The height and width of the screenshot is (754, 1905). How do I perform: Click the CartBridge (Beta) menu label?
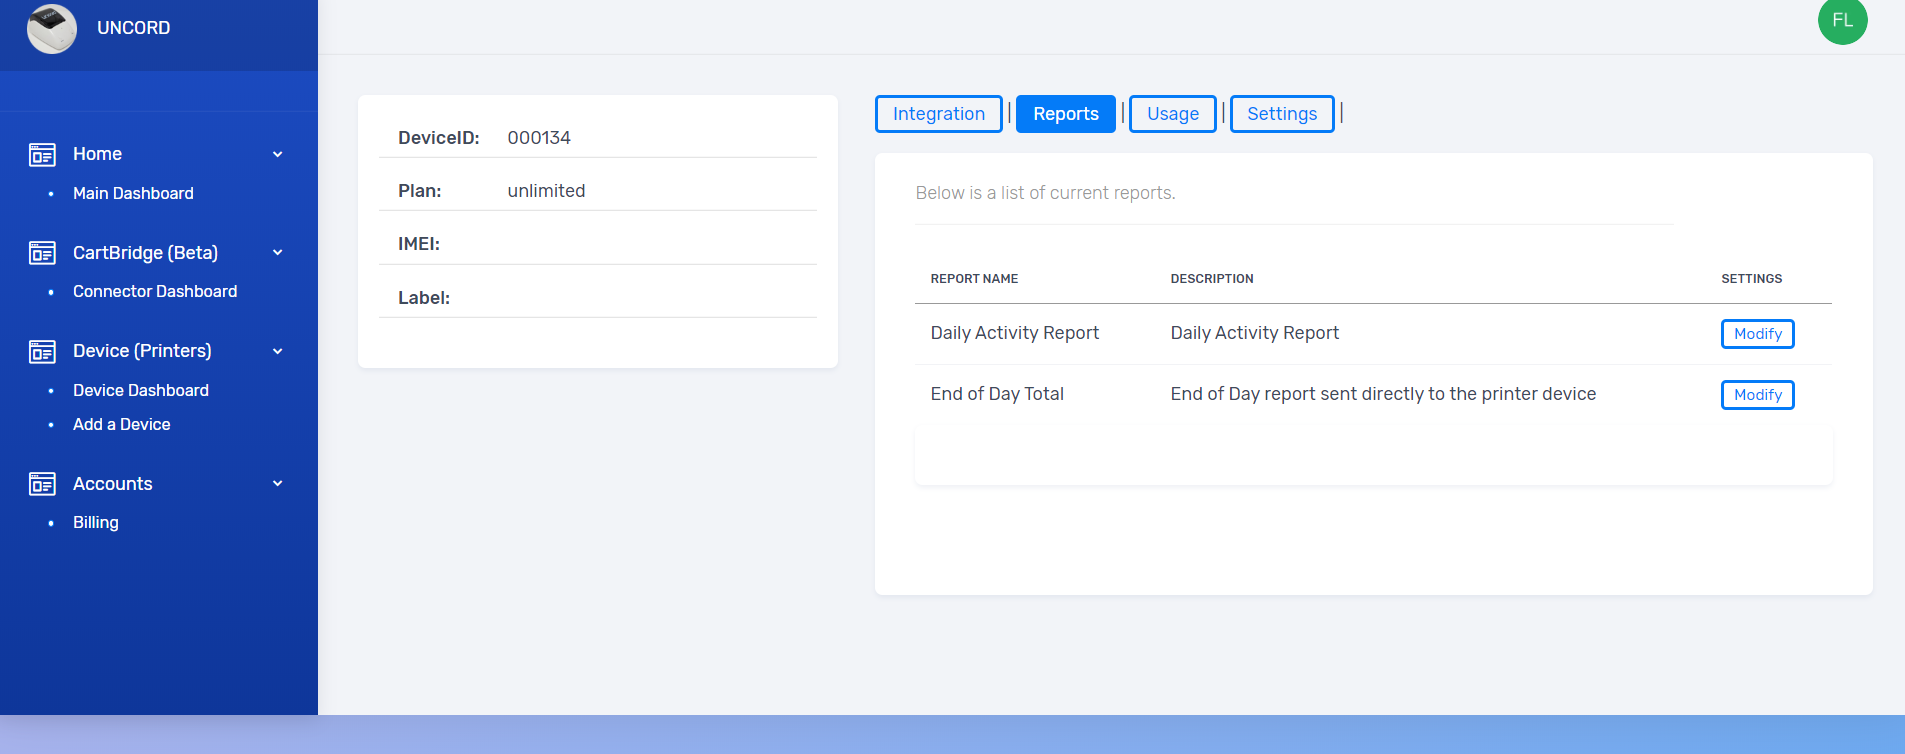pyautogui.click(x=145, y=253)
